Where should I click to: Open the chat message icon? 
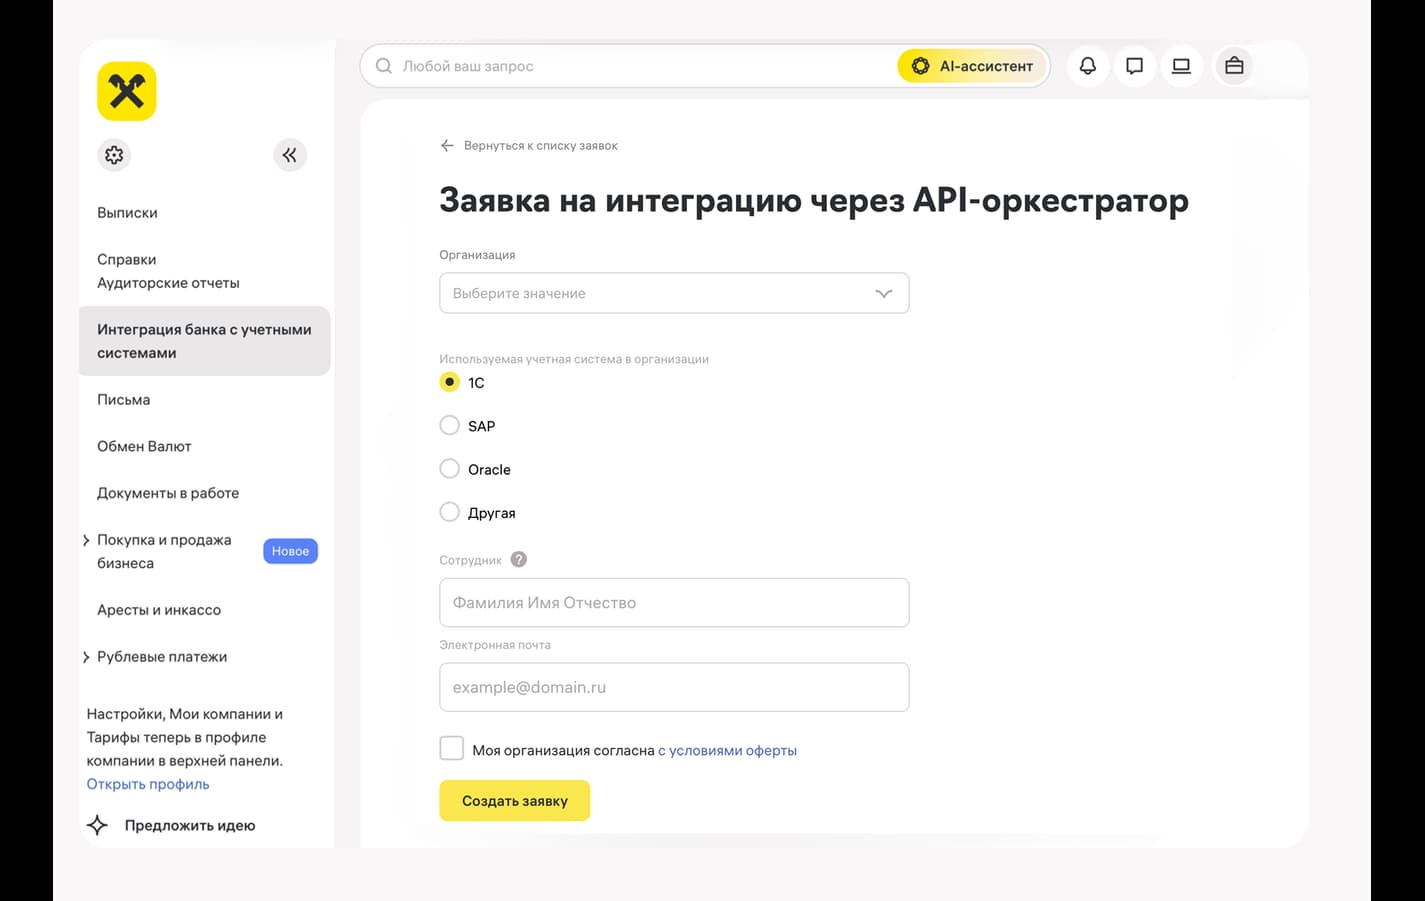point(1134,66)
